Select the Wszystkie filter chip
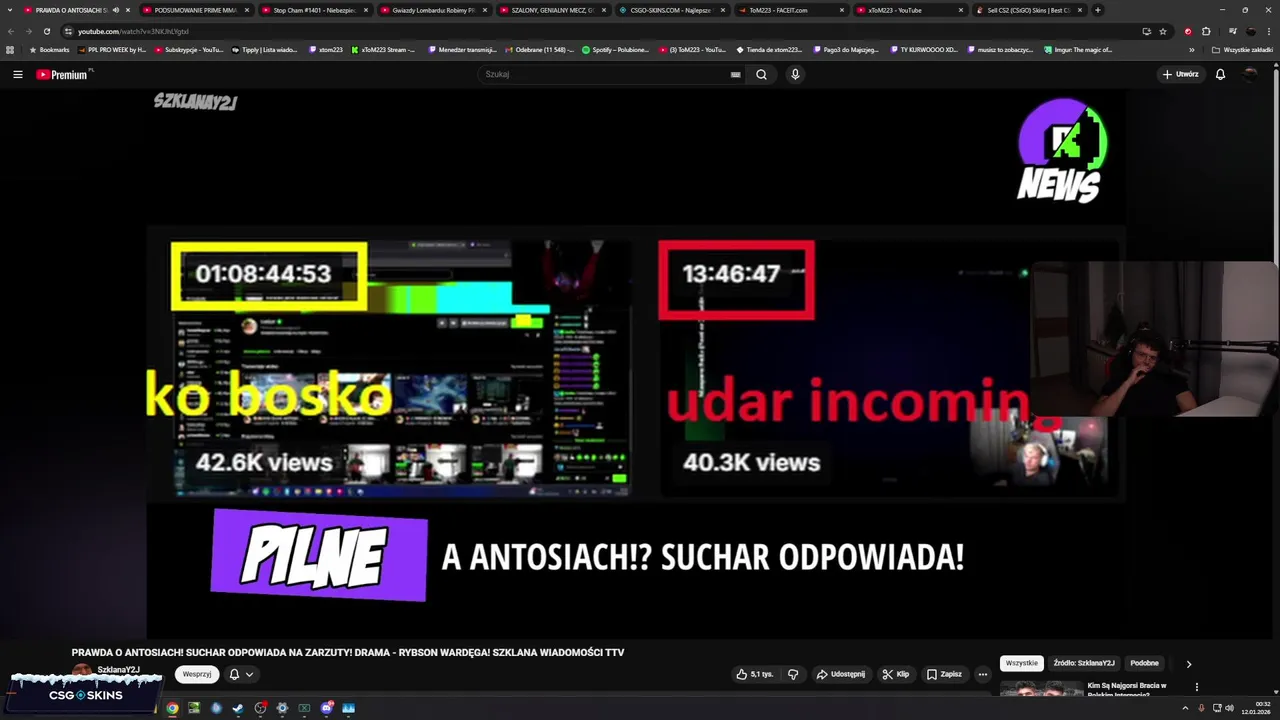Screen dimensions: 1280x720 1022,663
